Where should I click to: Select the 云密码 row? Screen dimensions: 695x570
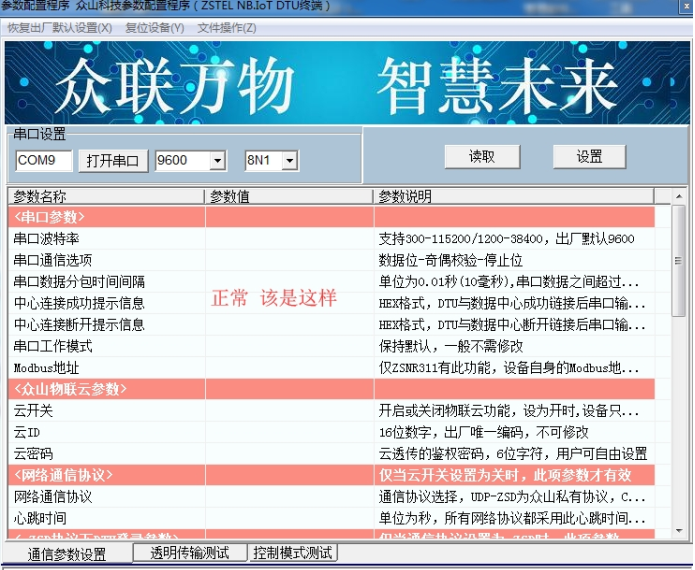pyautogui.click(x=331, y=454)
